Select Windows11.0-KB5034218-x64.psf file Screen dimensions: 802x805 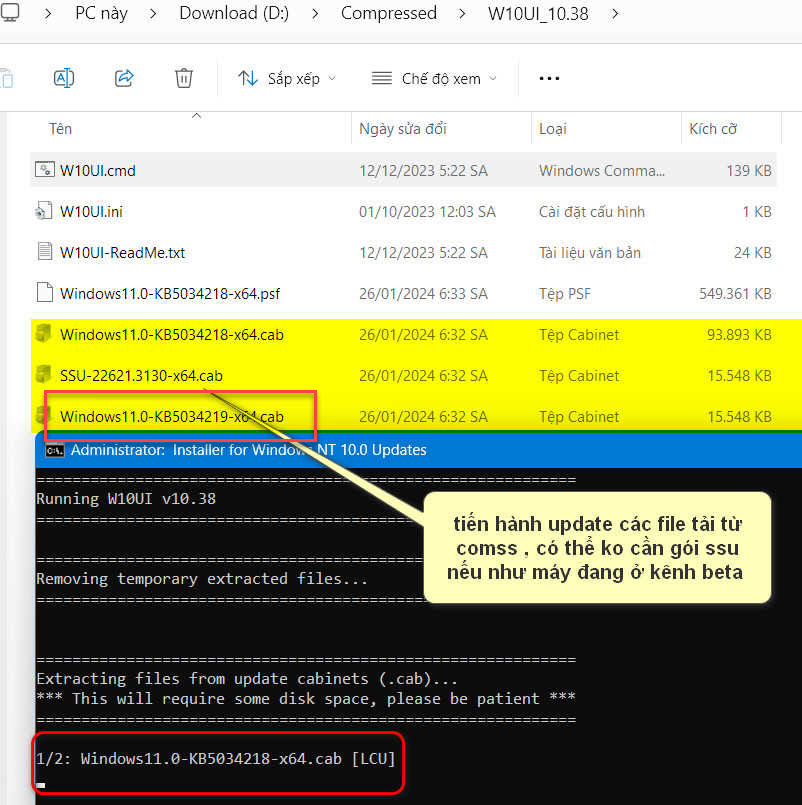(403, 294)
